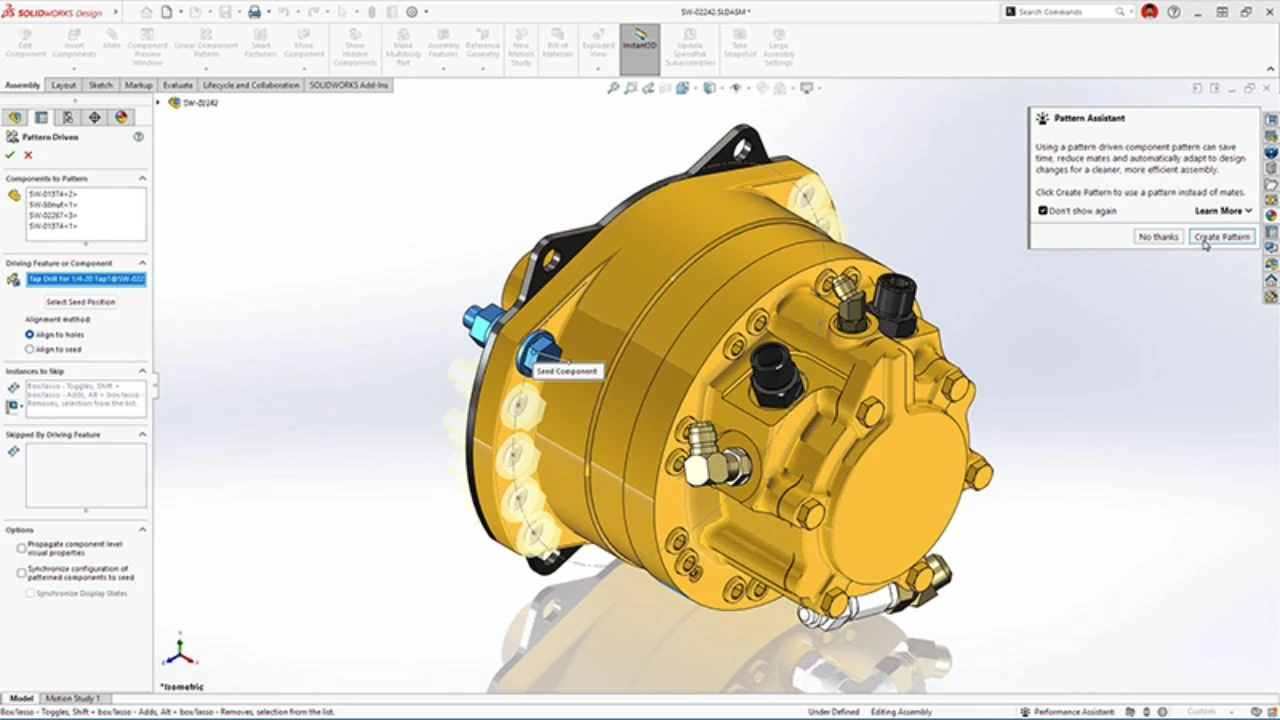Open the DimXpert crosshair tab icon
Viewport: 1280px width, 720px height.
95,117
